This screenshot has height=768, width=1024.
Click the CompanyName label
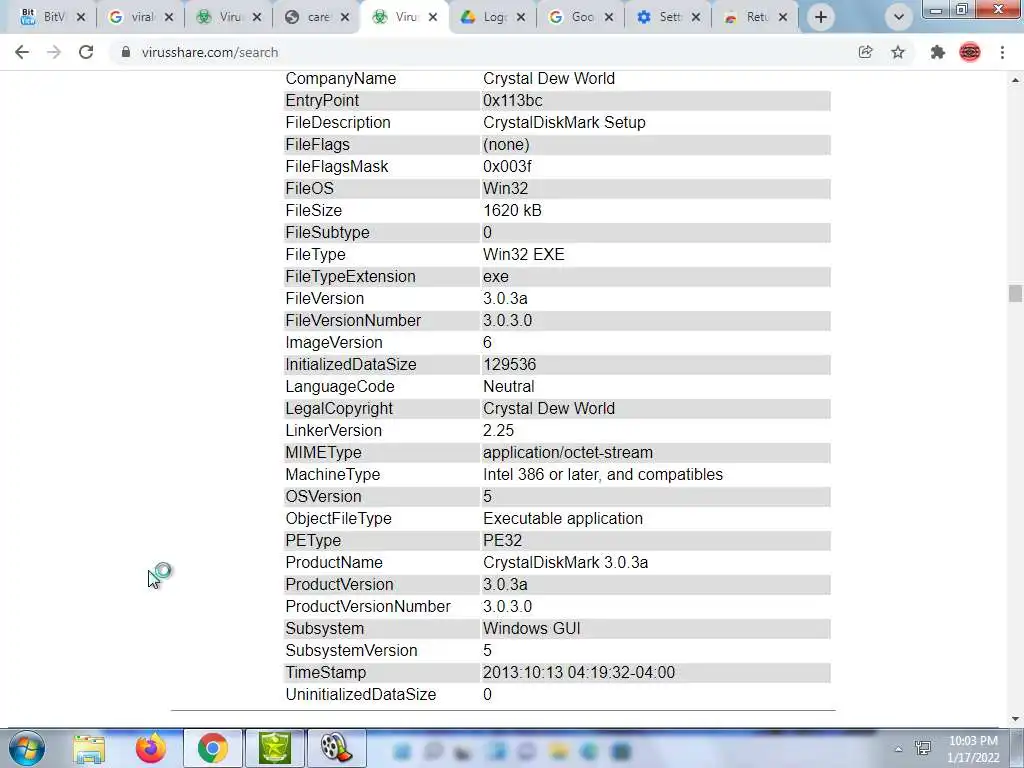[340, 78]
